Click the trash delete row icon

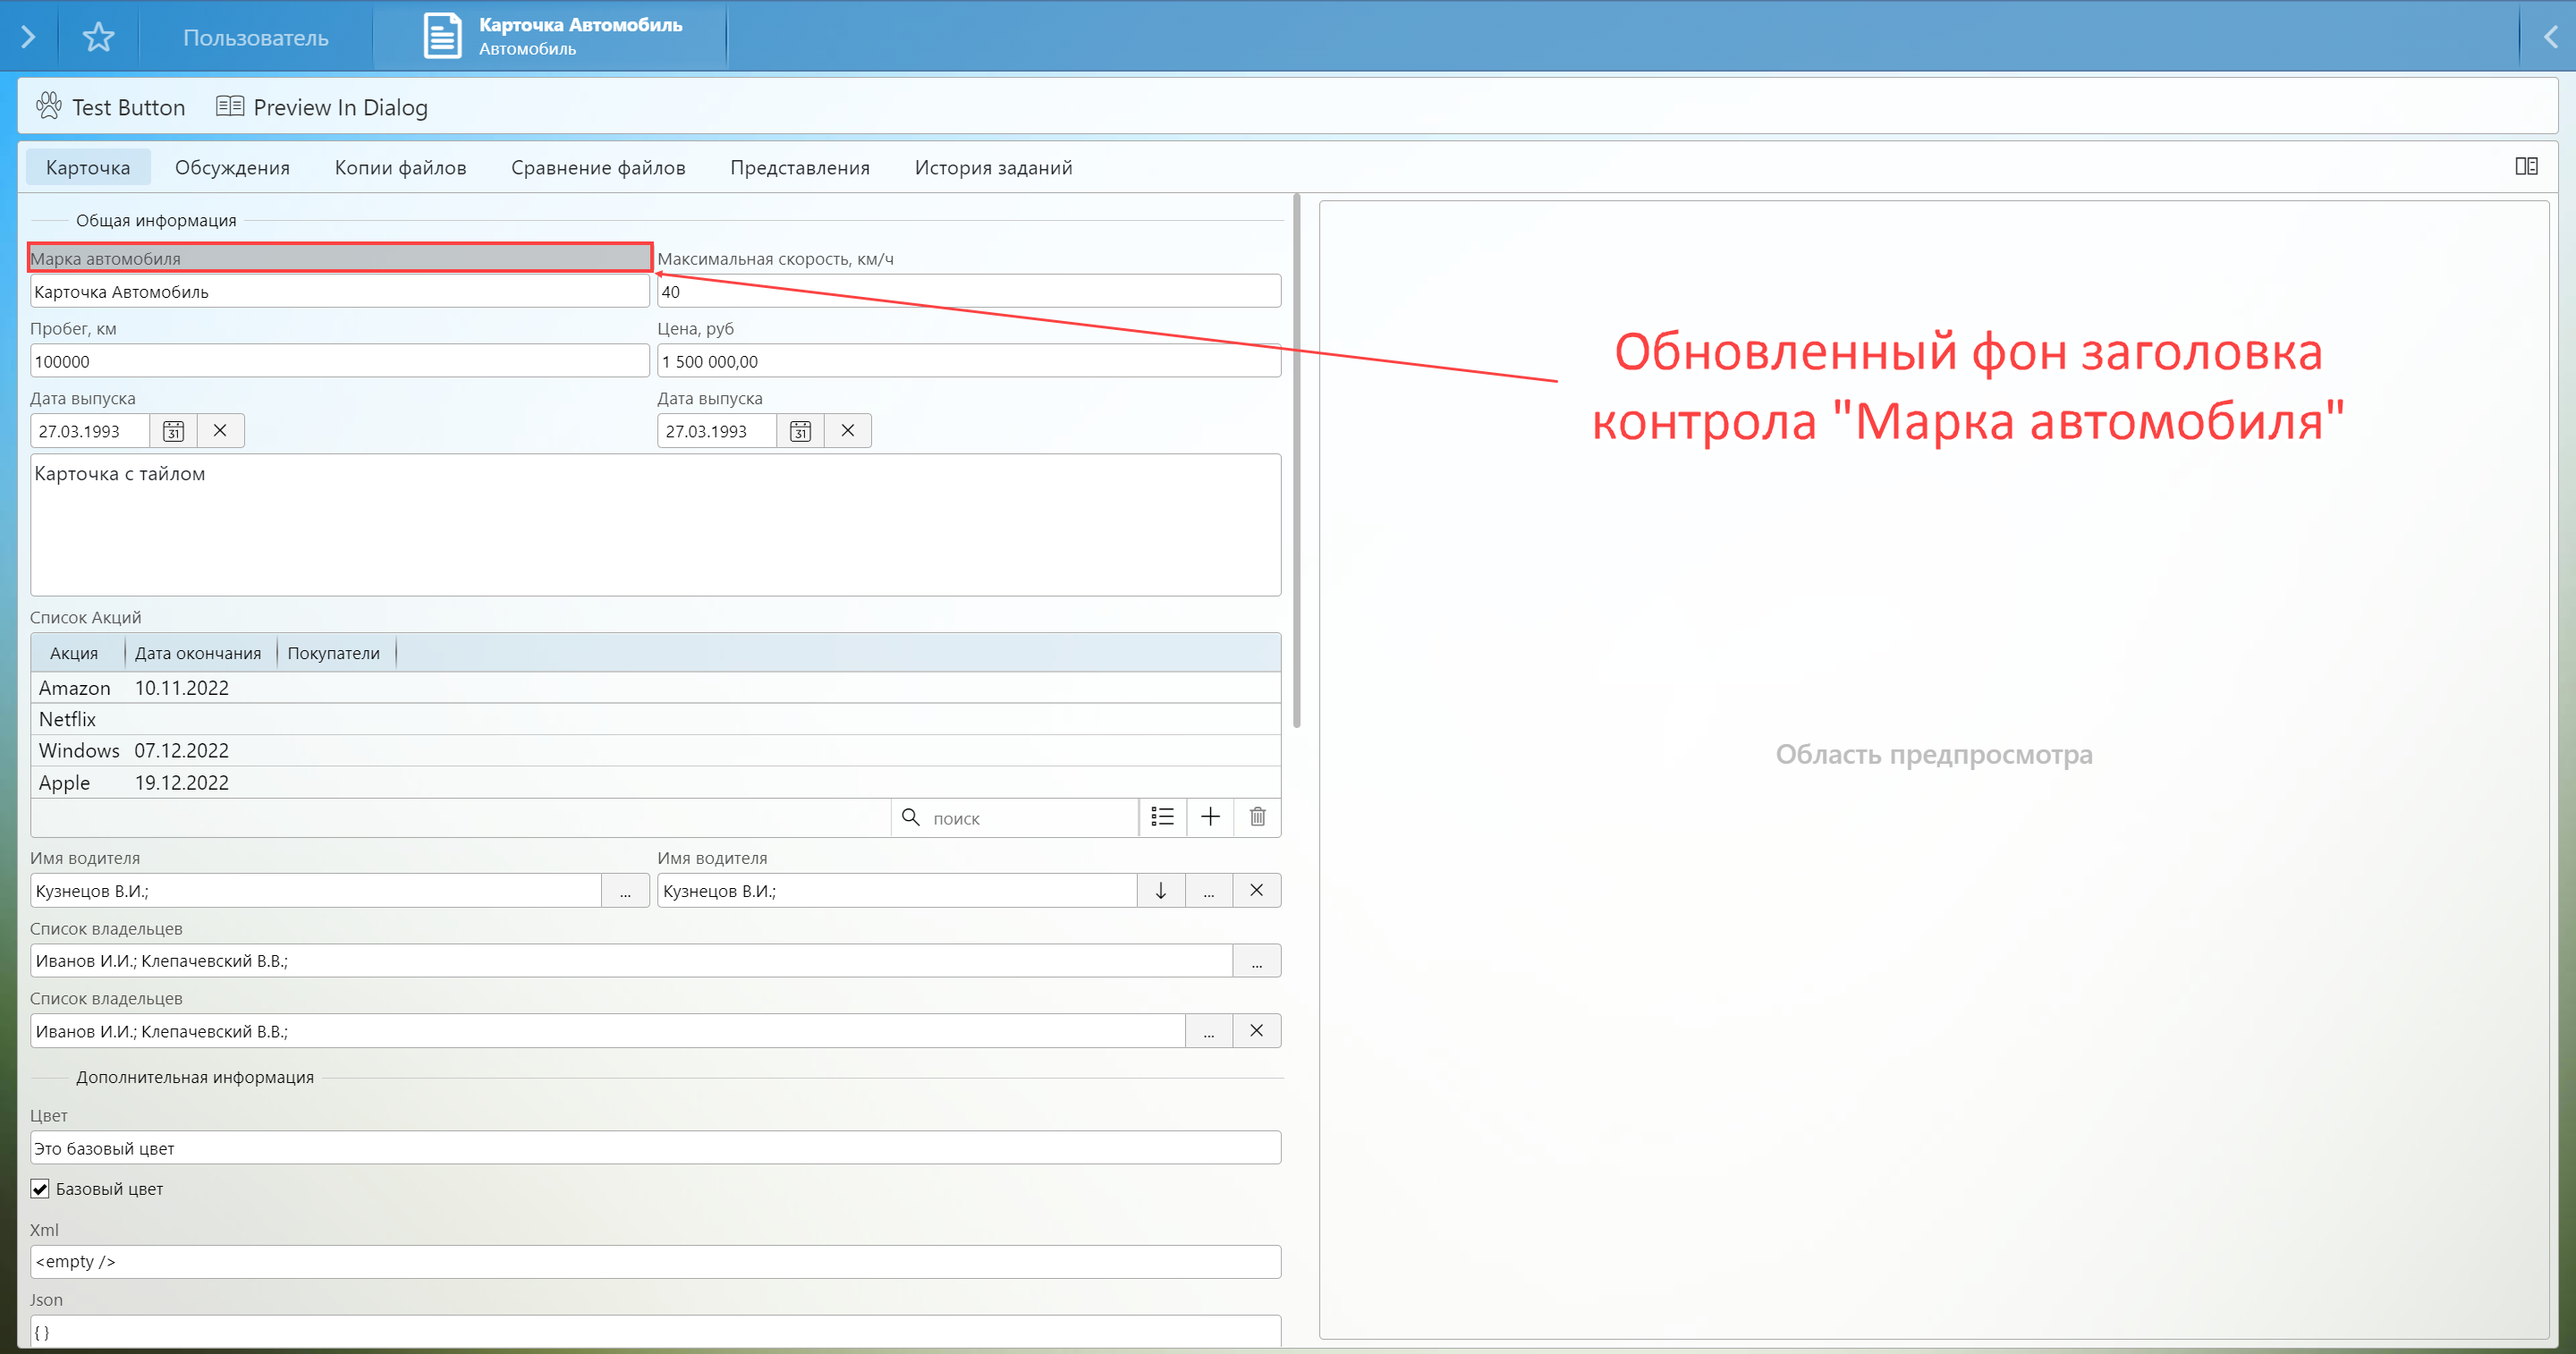pyautogui.click(x=1257, y=817)
